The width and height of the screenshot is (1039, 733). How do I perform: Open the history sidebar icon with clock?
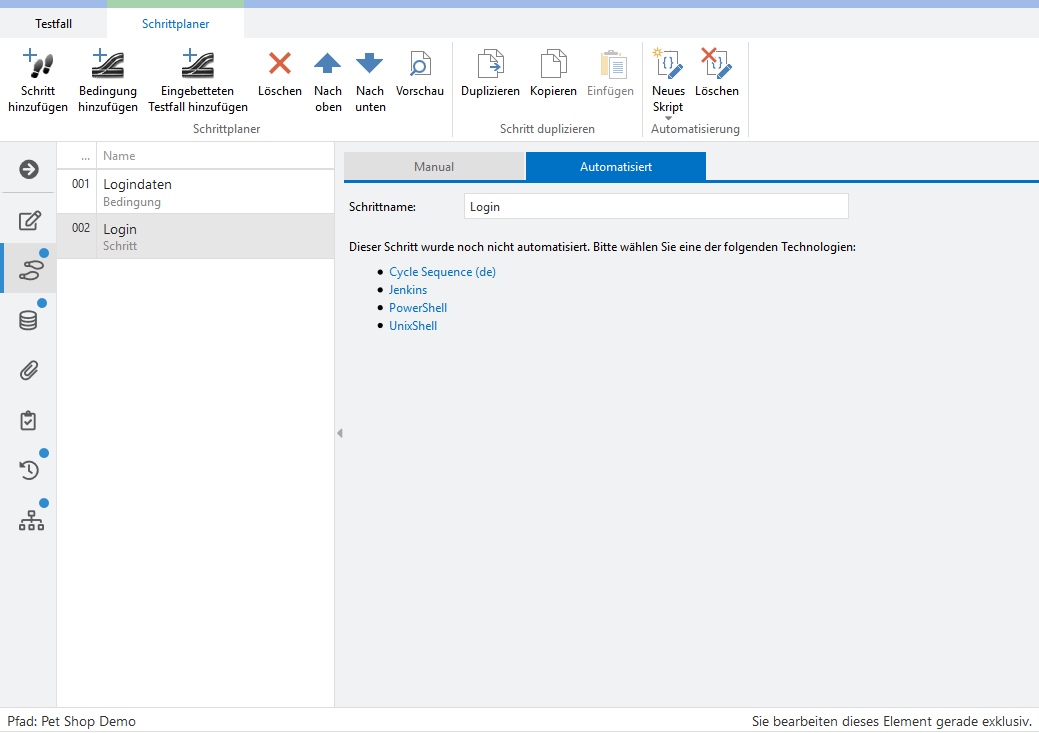29,469
